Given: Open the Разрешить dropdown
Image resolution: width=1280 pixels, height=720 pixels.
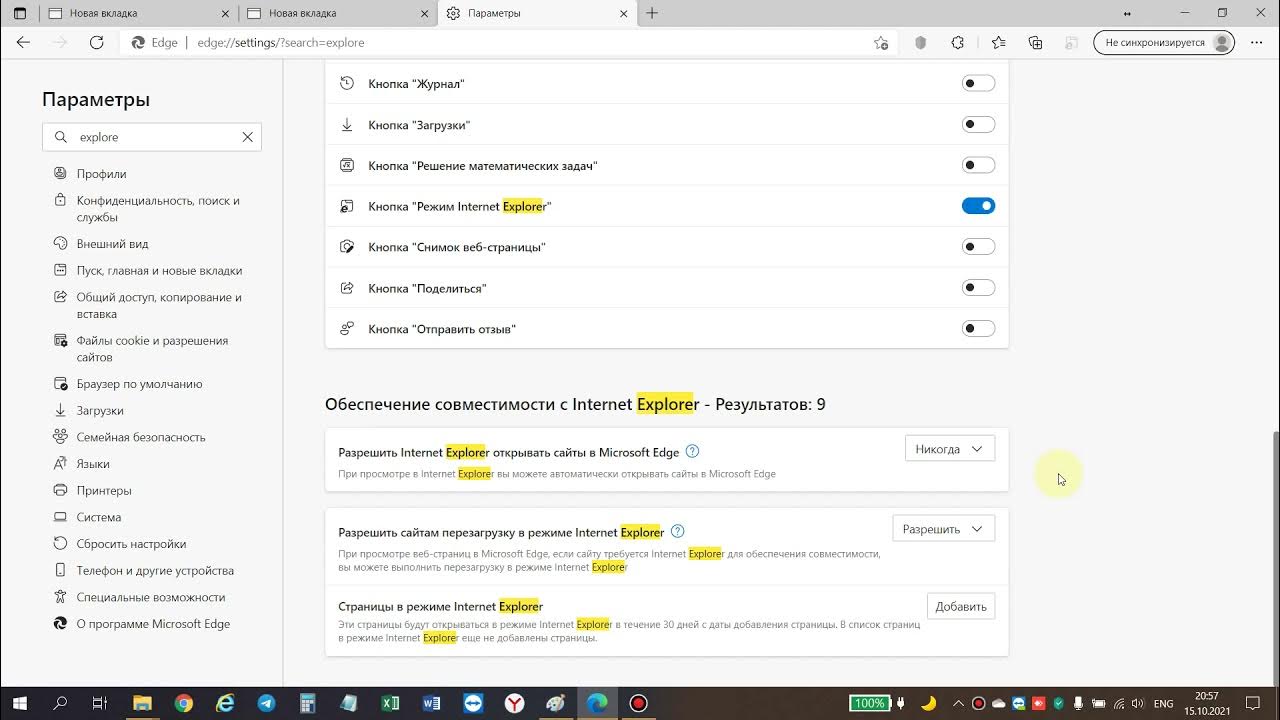Looking at the screenshot, I should 943,529.
